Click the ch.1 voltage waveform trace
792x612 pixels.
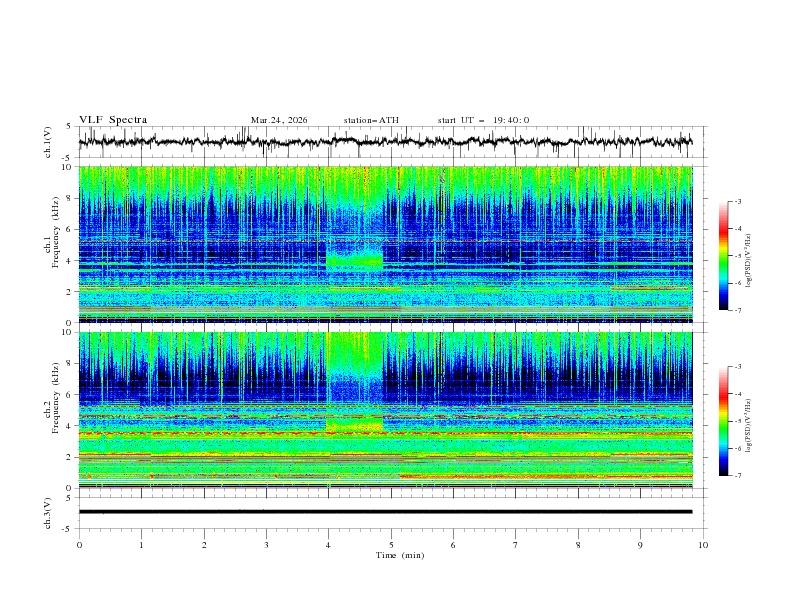[x=385, y=142]
